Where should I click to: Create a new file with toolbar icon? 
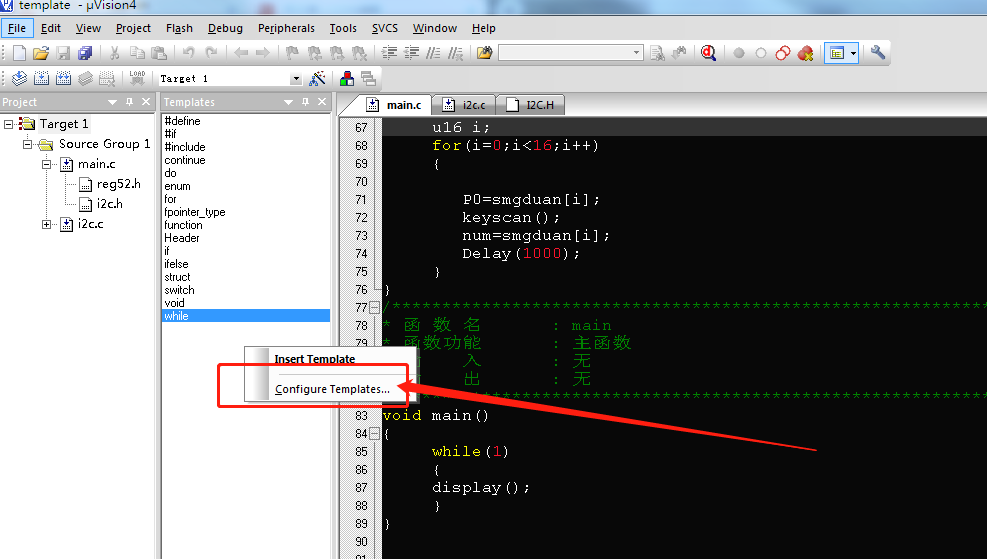click(20, 54)
